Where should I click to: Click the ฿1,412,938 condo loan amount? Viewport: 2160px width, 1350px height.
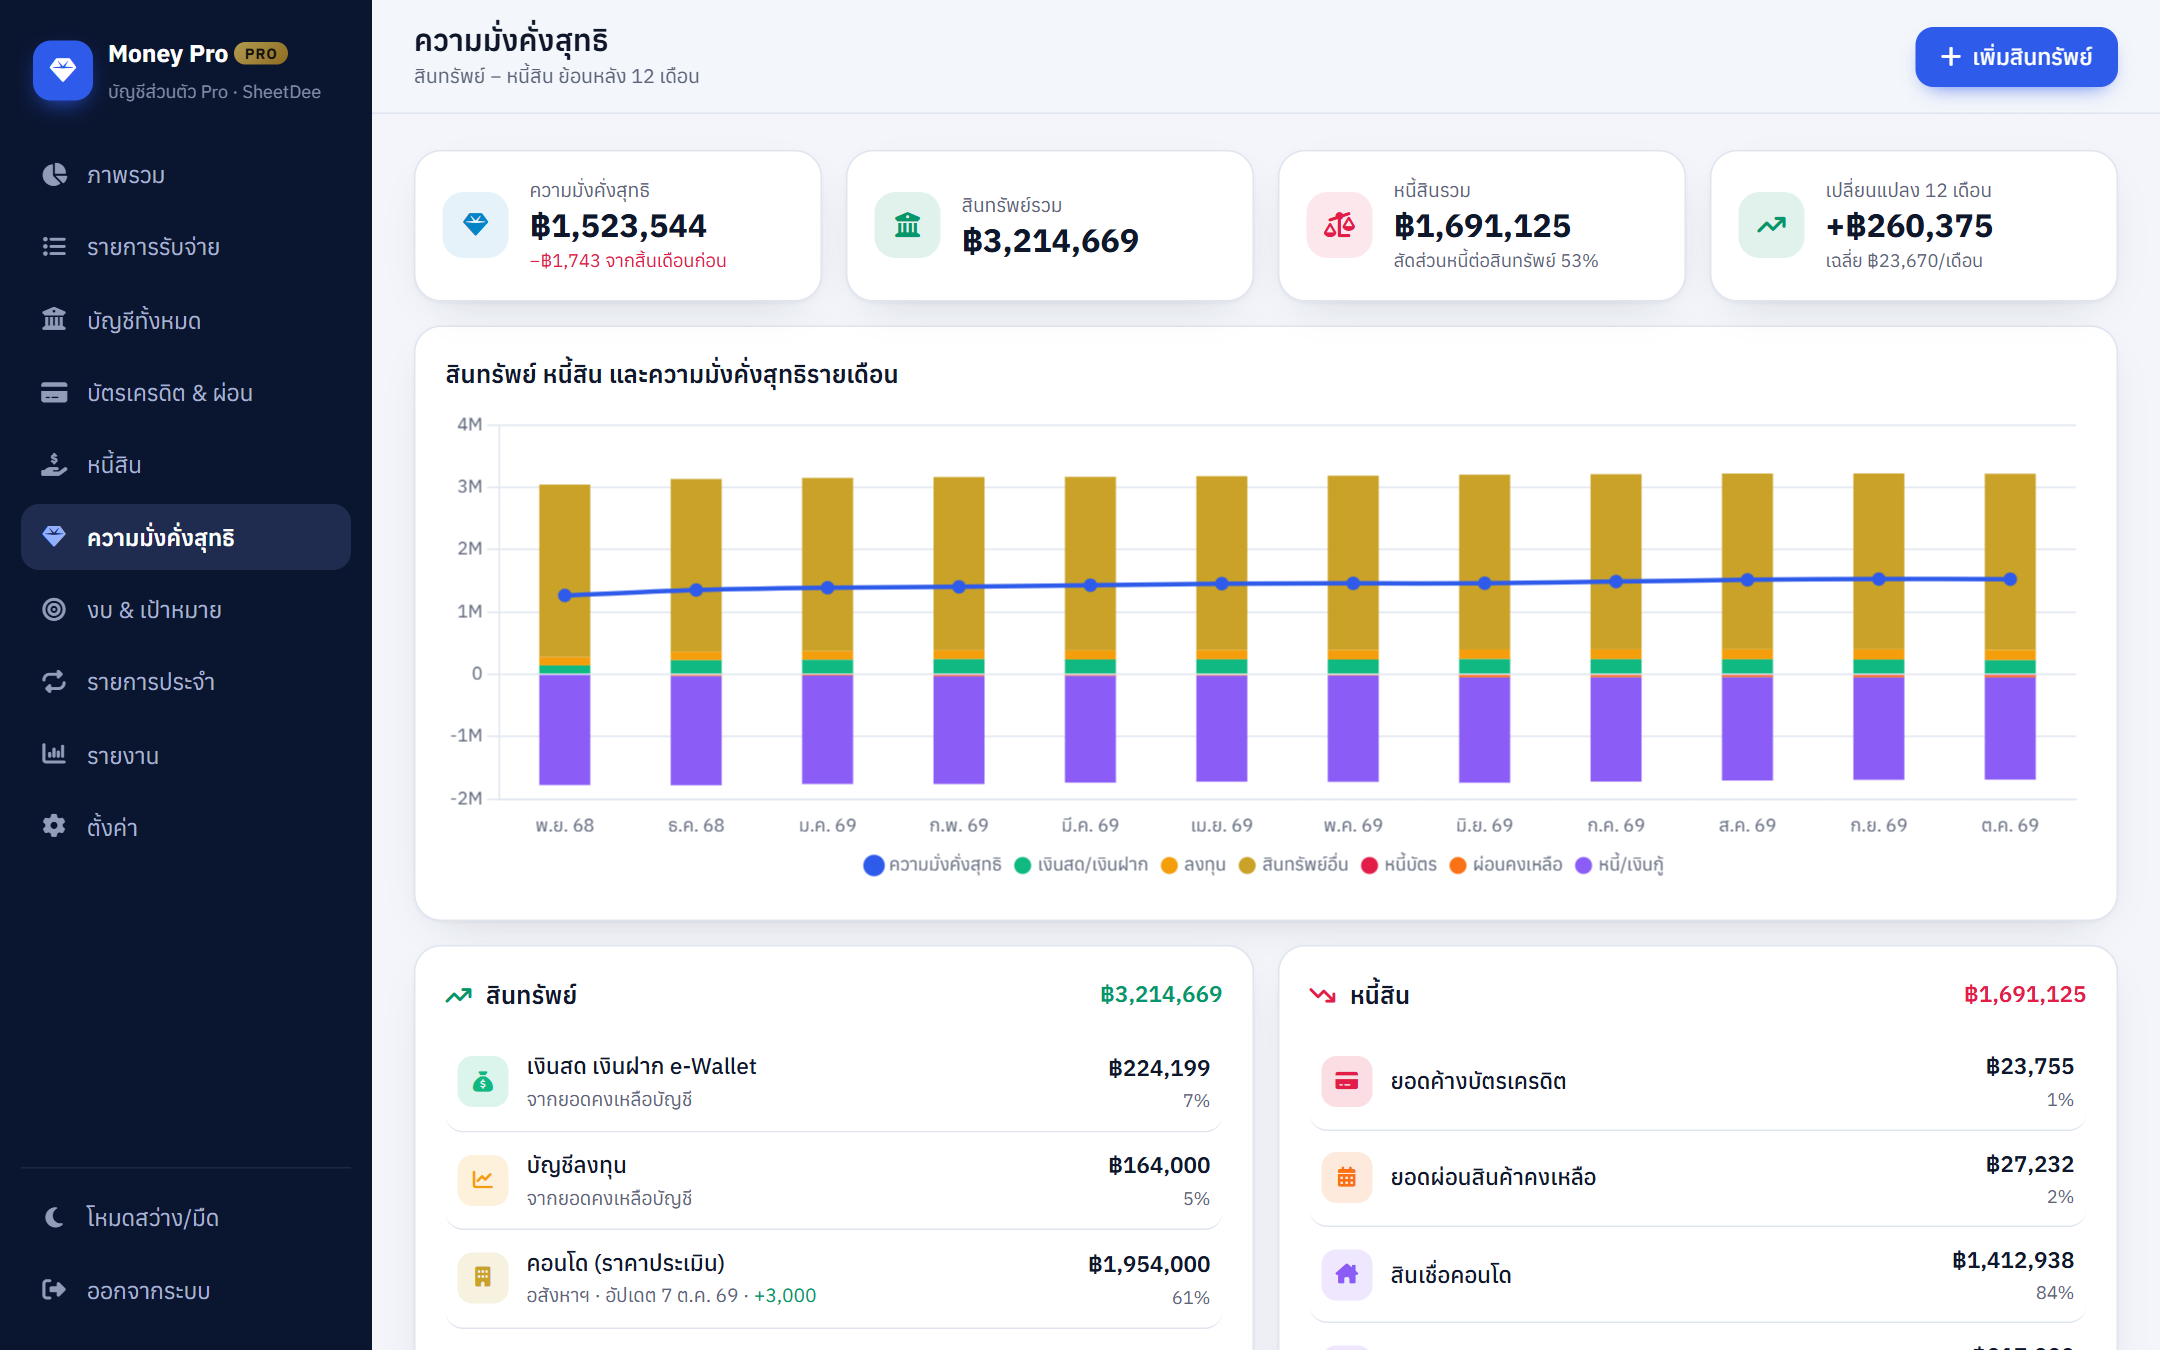coord(2013,1261)
